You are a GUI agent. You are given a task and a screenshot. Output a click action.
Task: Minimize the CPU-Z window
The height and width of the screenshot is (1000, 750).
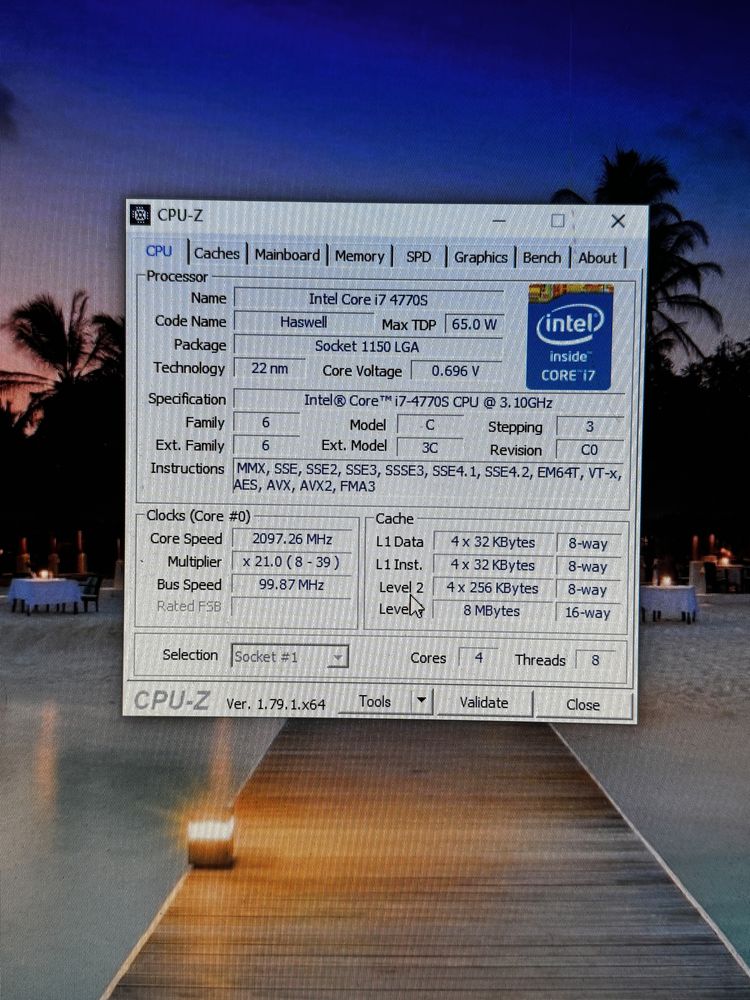pos(499,220)
